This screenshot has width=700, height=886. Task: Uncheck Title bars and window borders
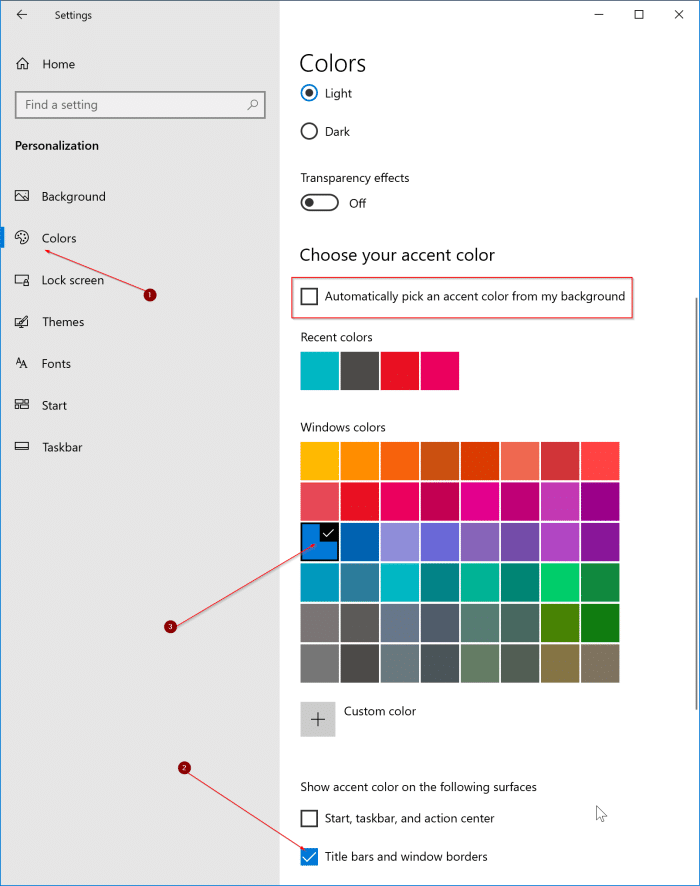pos(309,857)
